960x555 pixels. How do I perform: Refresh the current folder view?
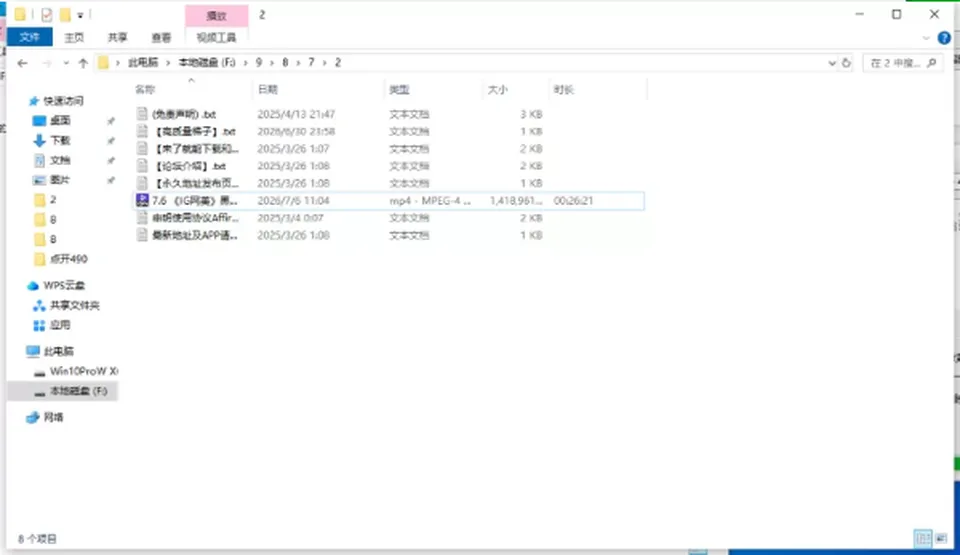[x=846, y=63]
